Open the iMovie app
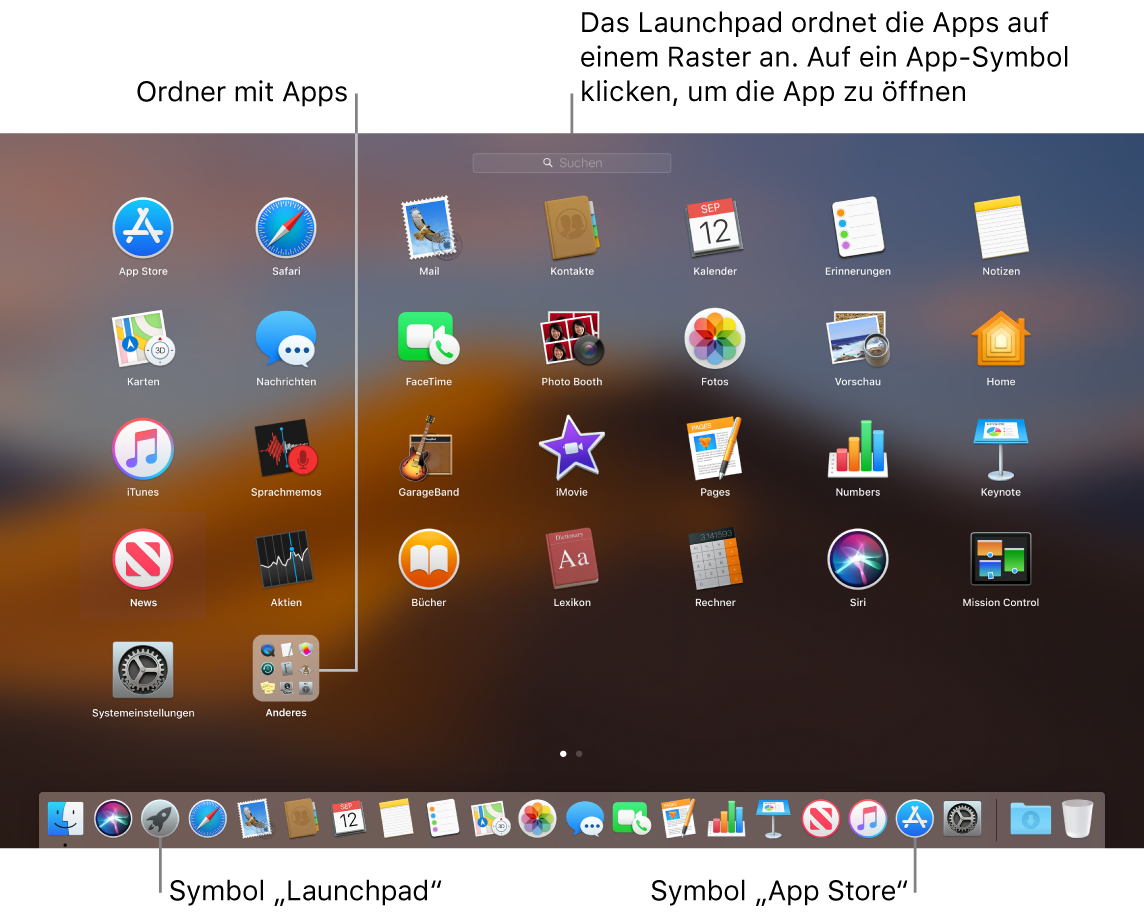The width and height of the screenshot is (1144, 912). click(572, 448)
